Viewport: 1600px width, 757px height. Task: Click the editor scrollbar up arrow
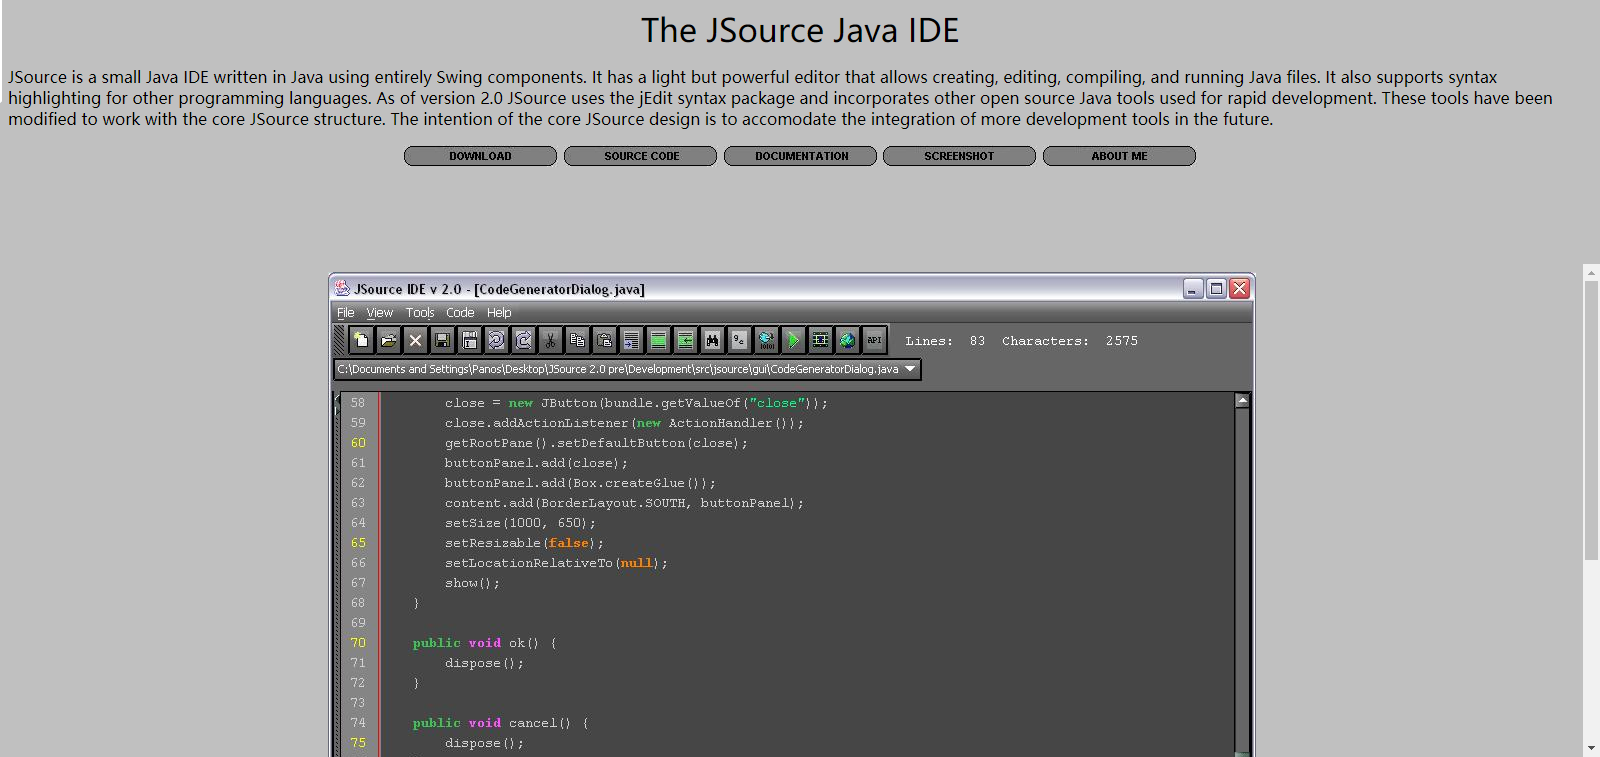(x=1242, y=401)
